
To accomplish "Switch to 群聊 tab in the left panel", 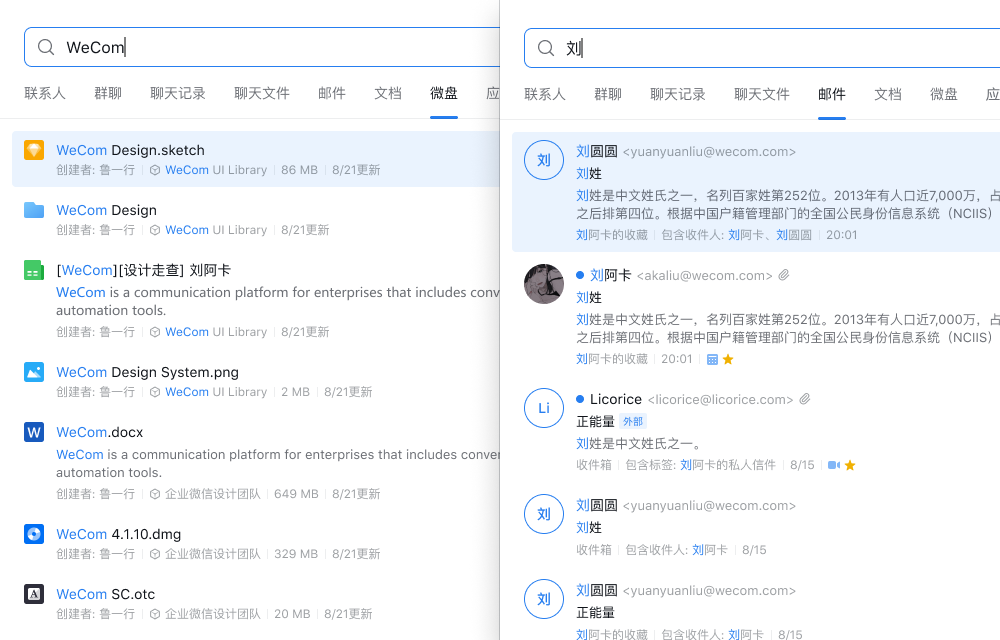I will (108, 93).
